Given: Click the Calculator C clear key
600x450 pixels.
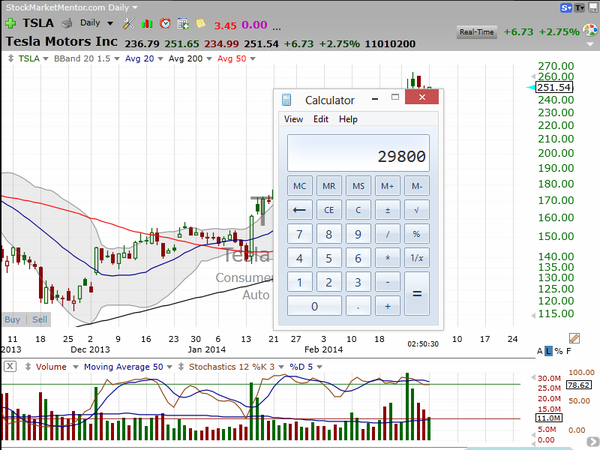Looking at the screenshot, I should pyautogui.click(x=358, y=210).
